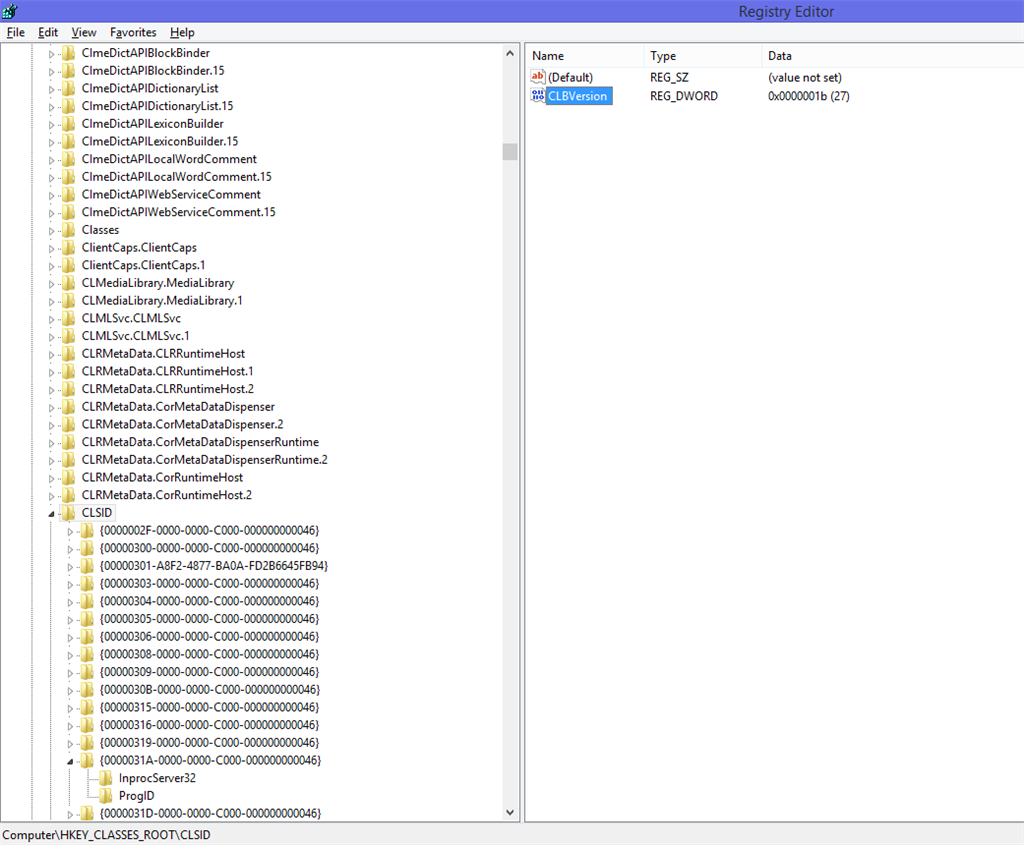Image resolution: width=1024 pixels, height=845 pixels.
Task: Click folder icon of CLMLSvc.CLMLSvc.1
Action: pyautogui.click(x=69, y=336)
